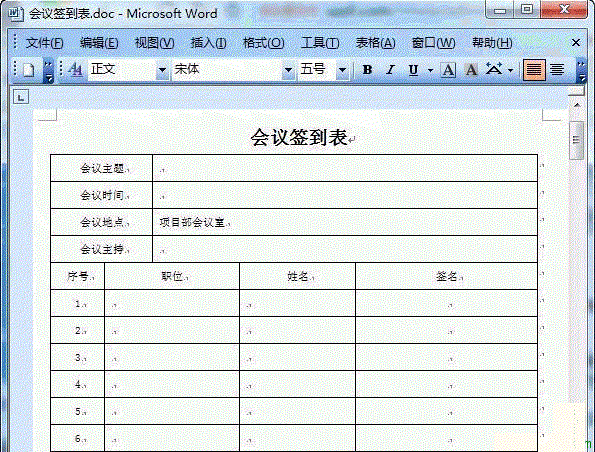Close the document with menu-bar X
The height and width of the screenshot is (452, 595).
pyautogui.click(x=576, y=43)
